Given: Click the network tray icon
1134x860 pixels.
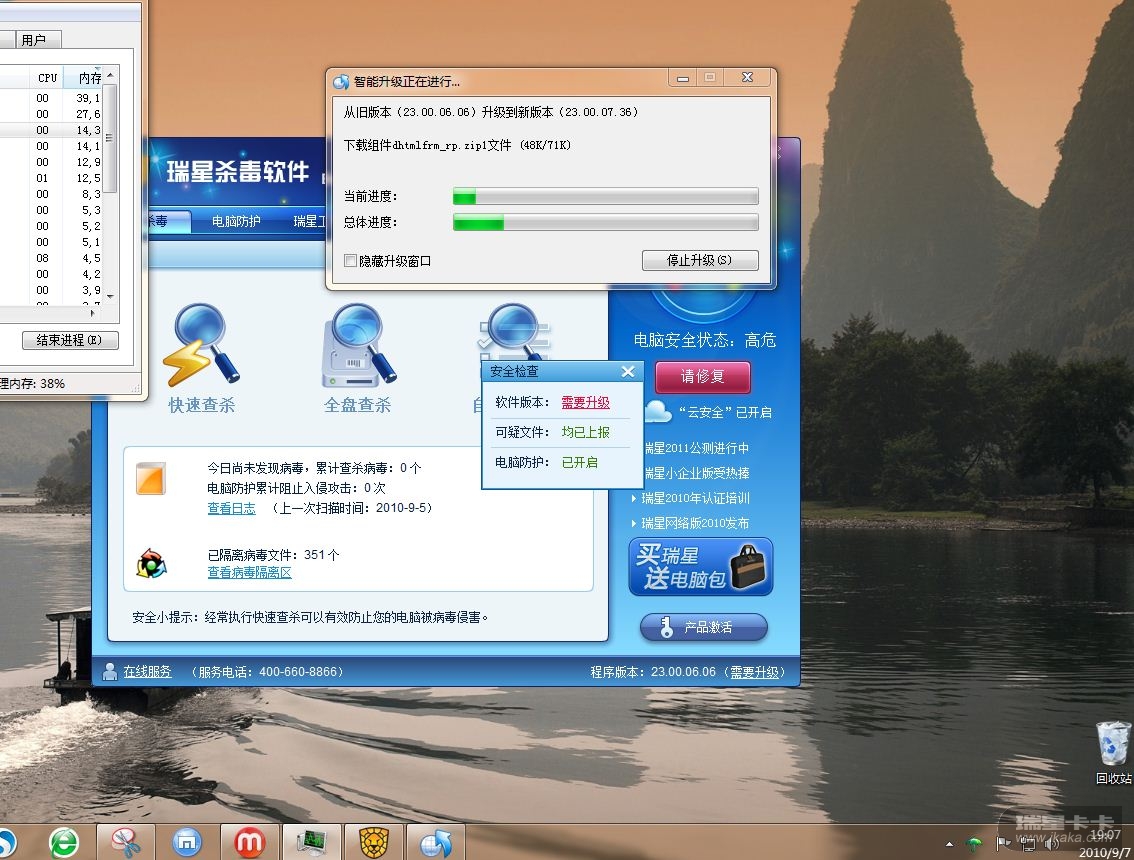Looking at the screenshot, I should pos(1028,843).
